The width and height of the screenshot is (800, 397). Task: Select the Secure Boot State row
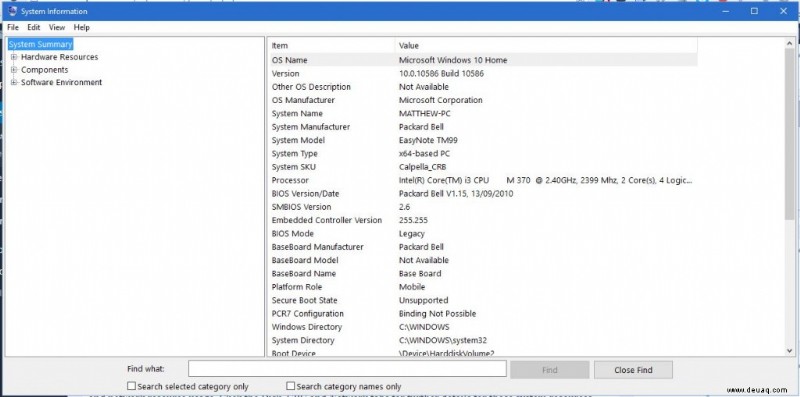click(x=483, y=300)
